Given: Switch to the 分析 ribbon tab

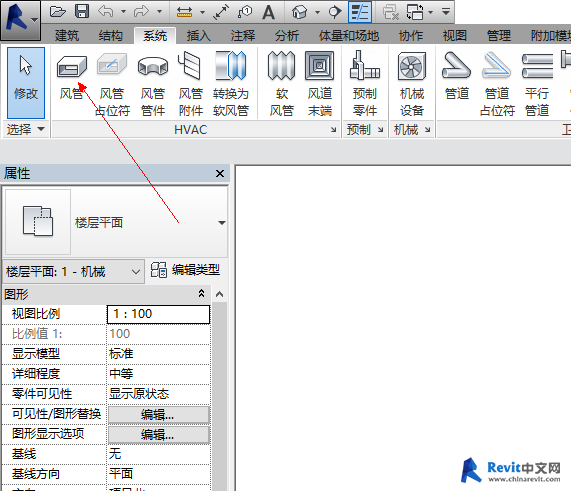Looking at the screenshot, I should (287, 36).
